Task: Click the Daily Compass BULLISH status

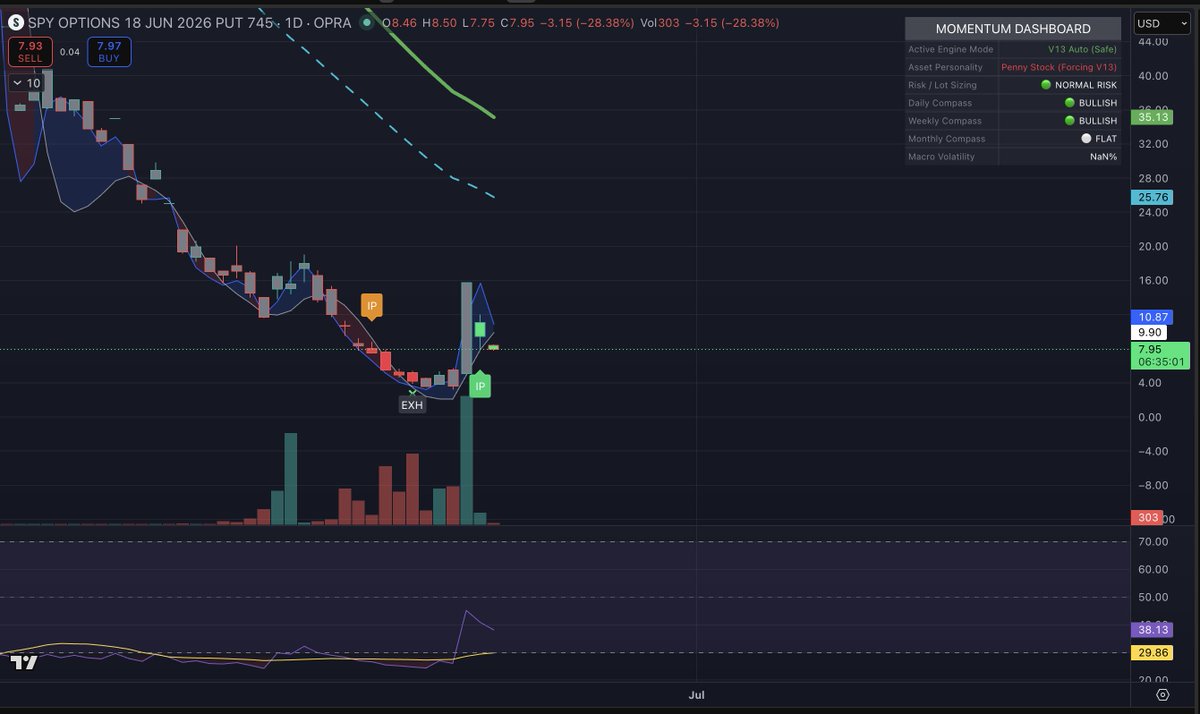Action: click(x=1090, y=103)
